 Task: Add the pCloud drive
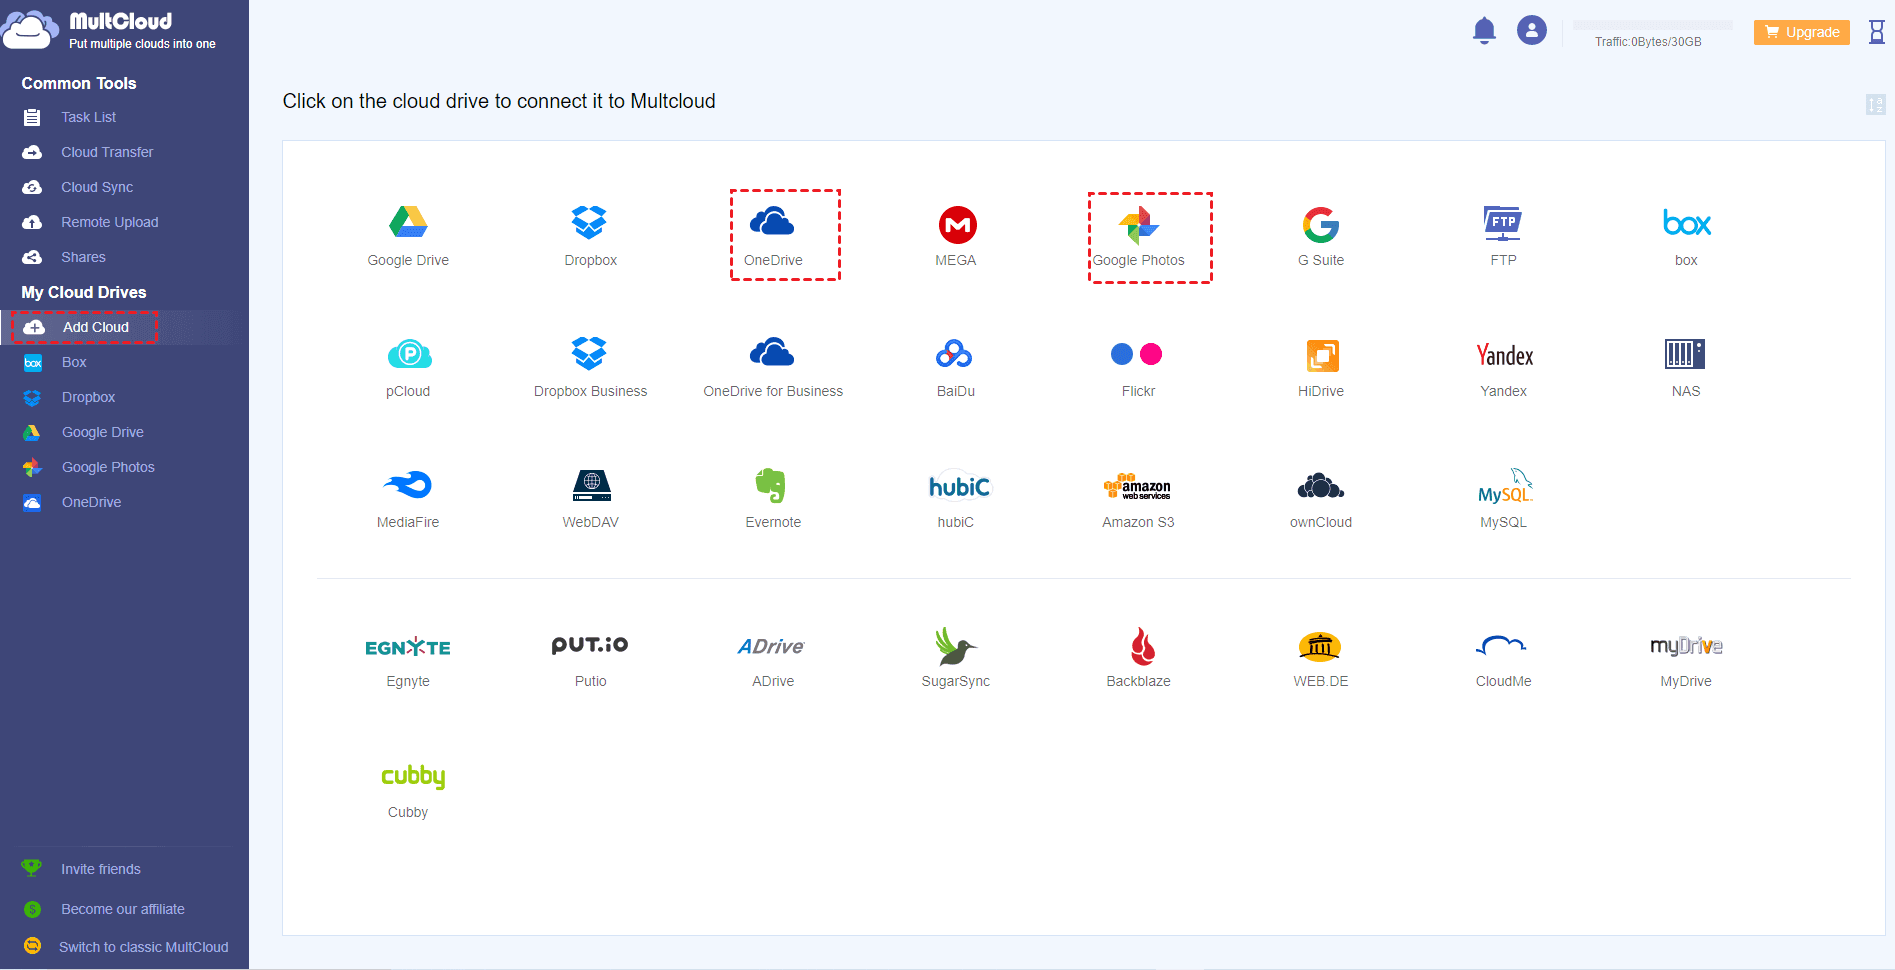[x=409, y=354]
